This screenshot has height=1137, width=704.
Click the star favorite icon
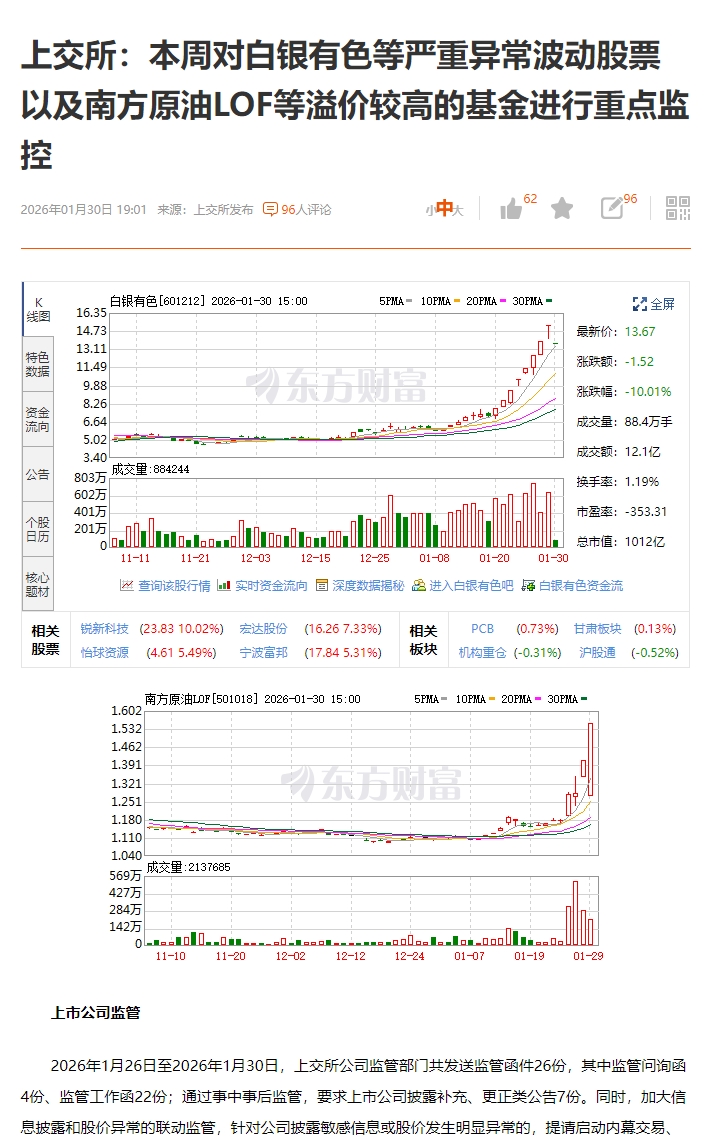click(562, 209)
